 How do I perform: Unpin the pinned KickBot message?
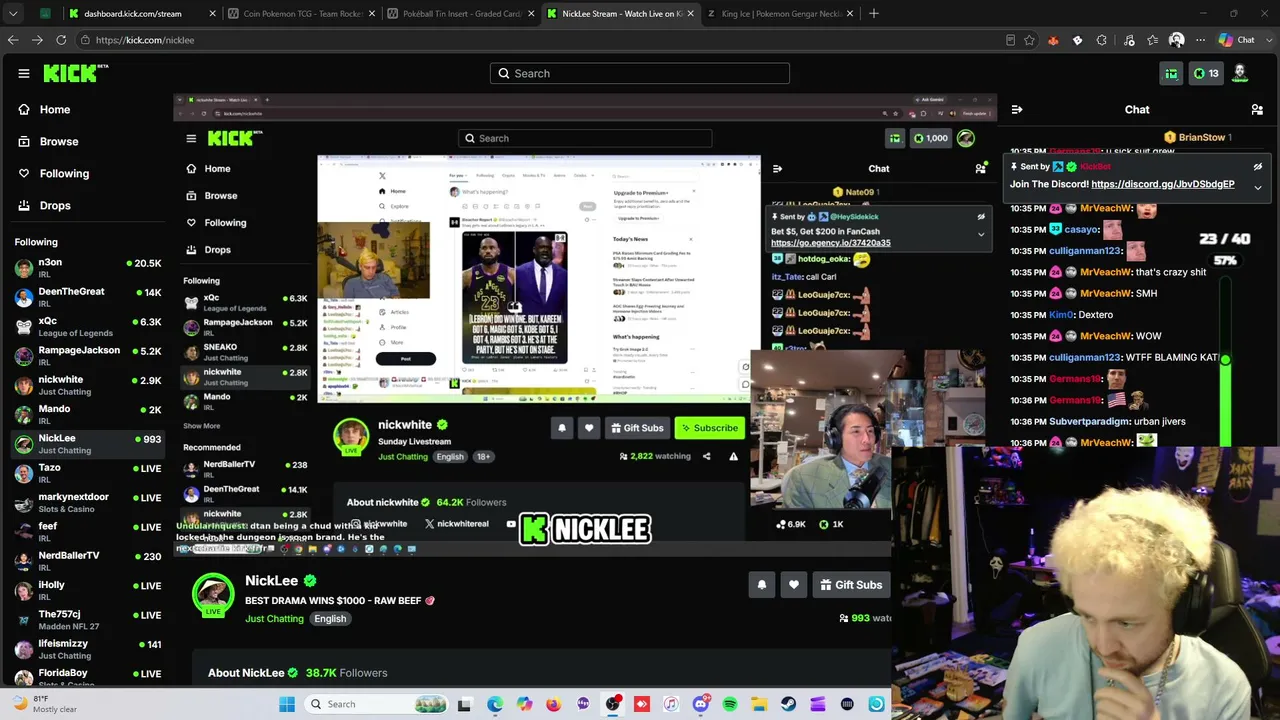(x=1258, y=167)
